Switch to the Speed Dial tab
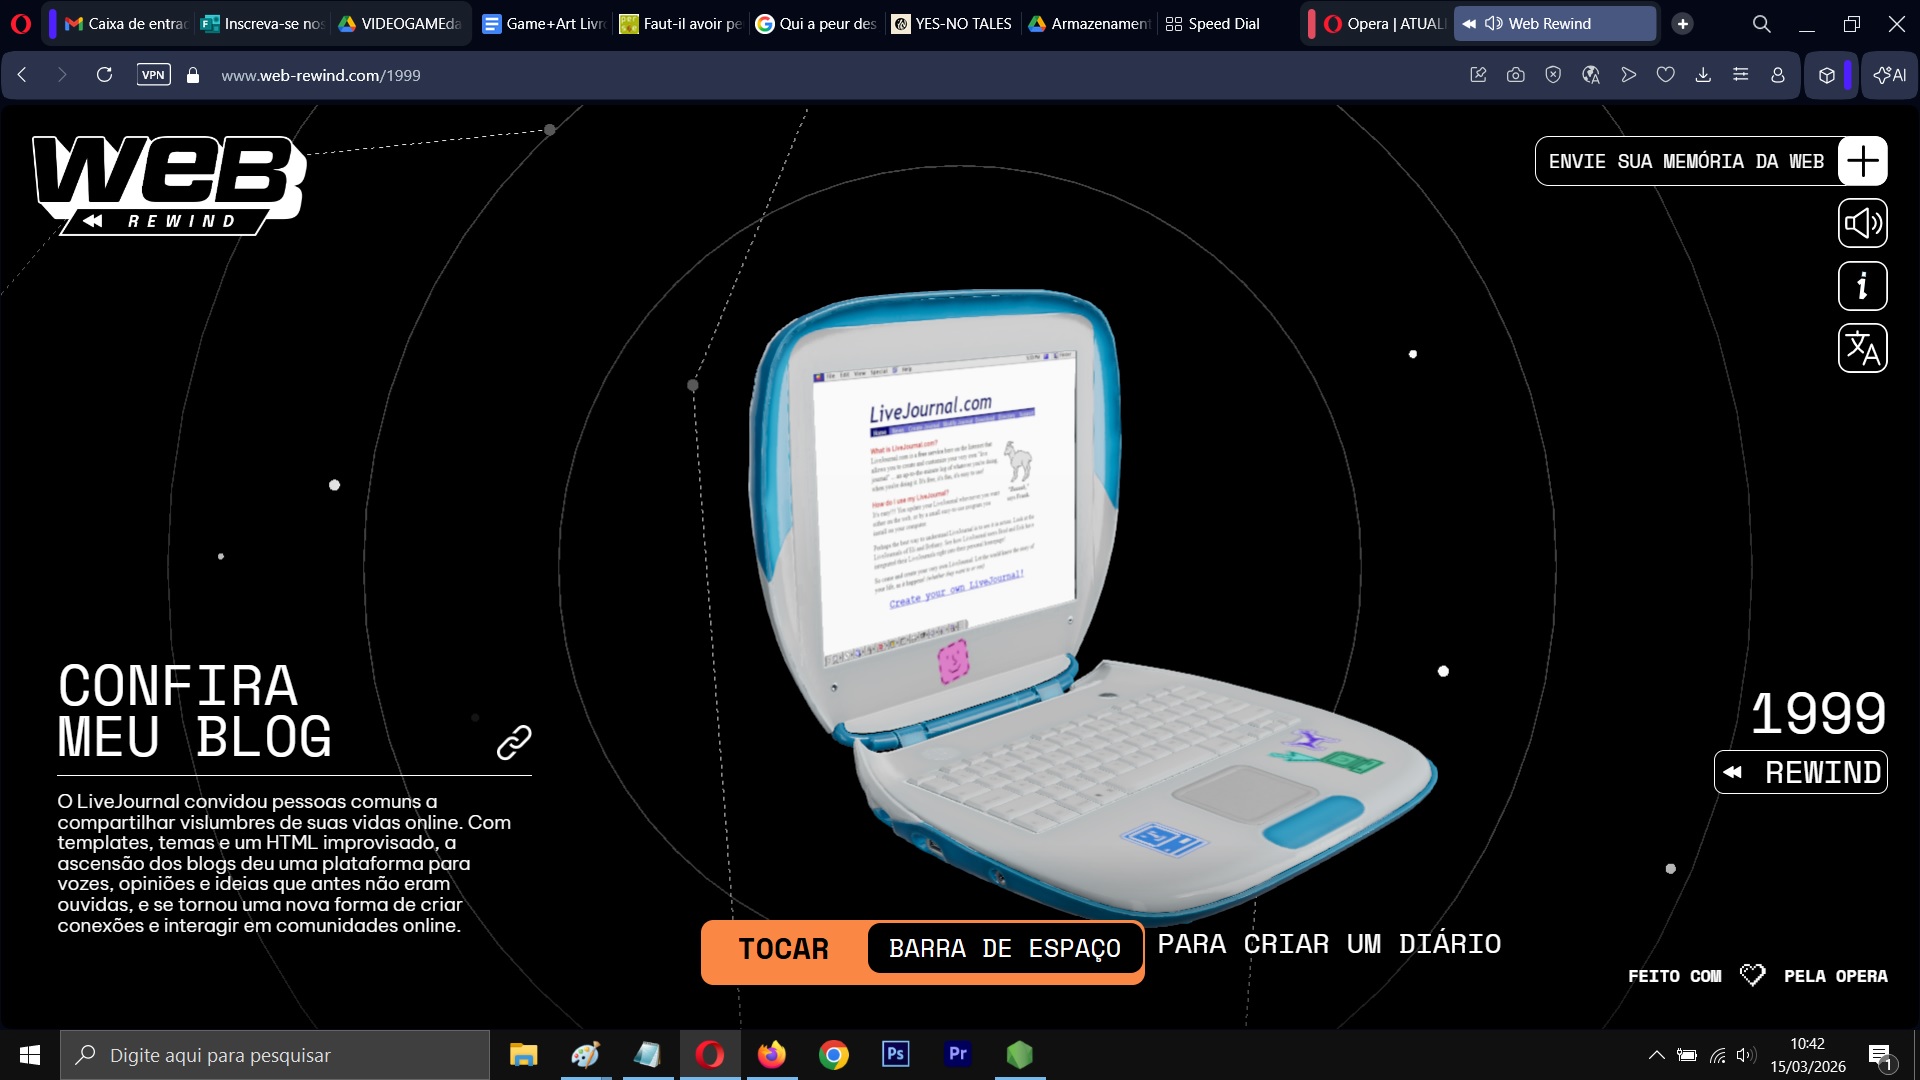This screenshot has height=1080, width=1920. pyautogui.click(x=1213, y=23)
